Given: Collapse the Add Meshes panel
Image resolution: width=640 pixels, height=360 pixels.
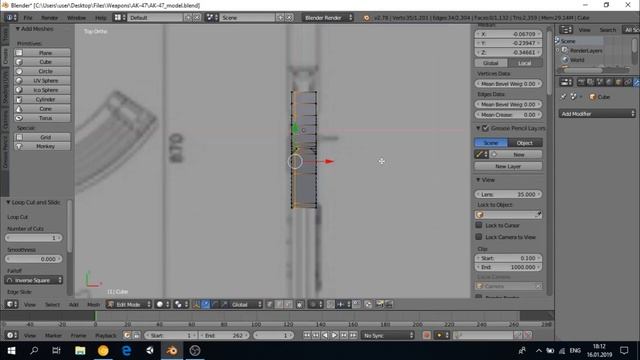Looking at the screenshot, I should (18, 29).
